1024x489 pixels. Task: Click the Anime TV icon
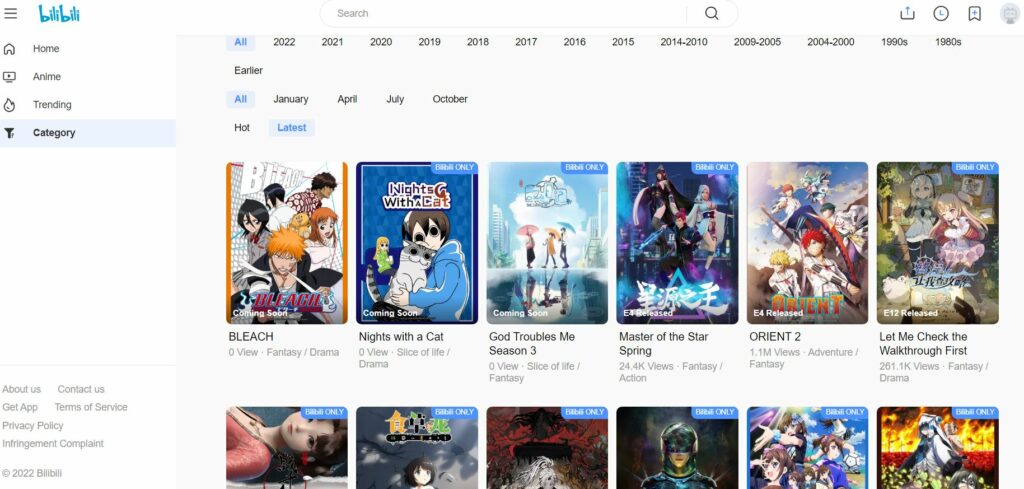coord(9,77)
